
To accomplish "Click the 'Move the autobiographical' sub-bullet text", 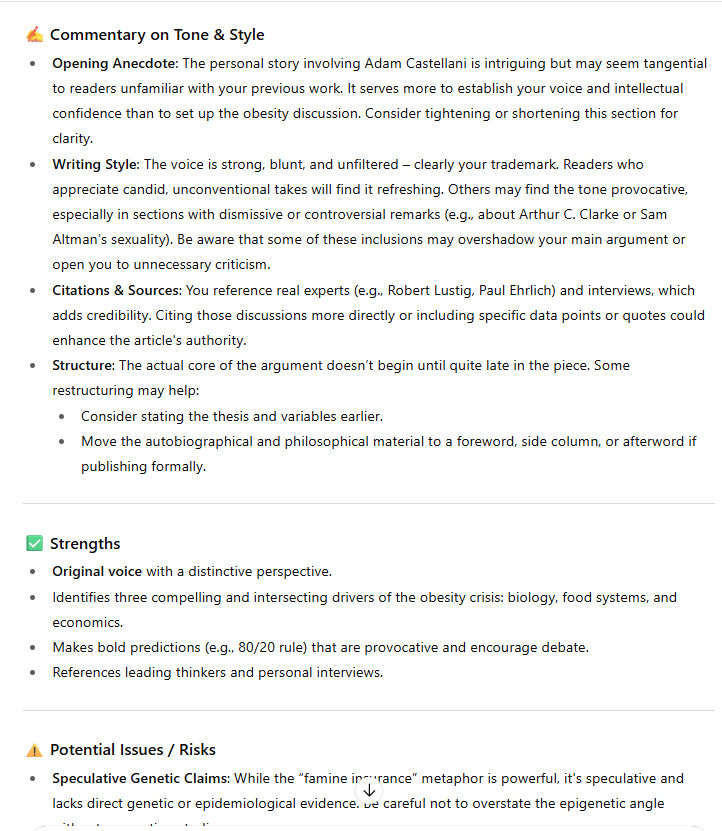I will pos(388,441).
